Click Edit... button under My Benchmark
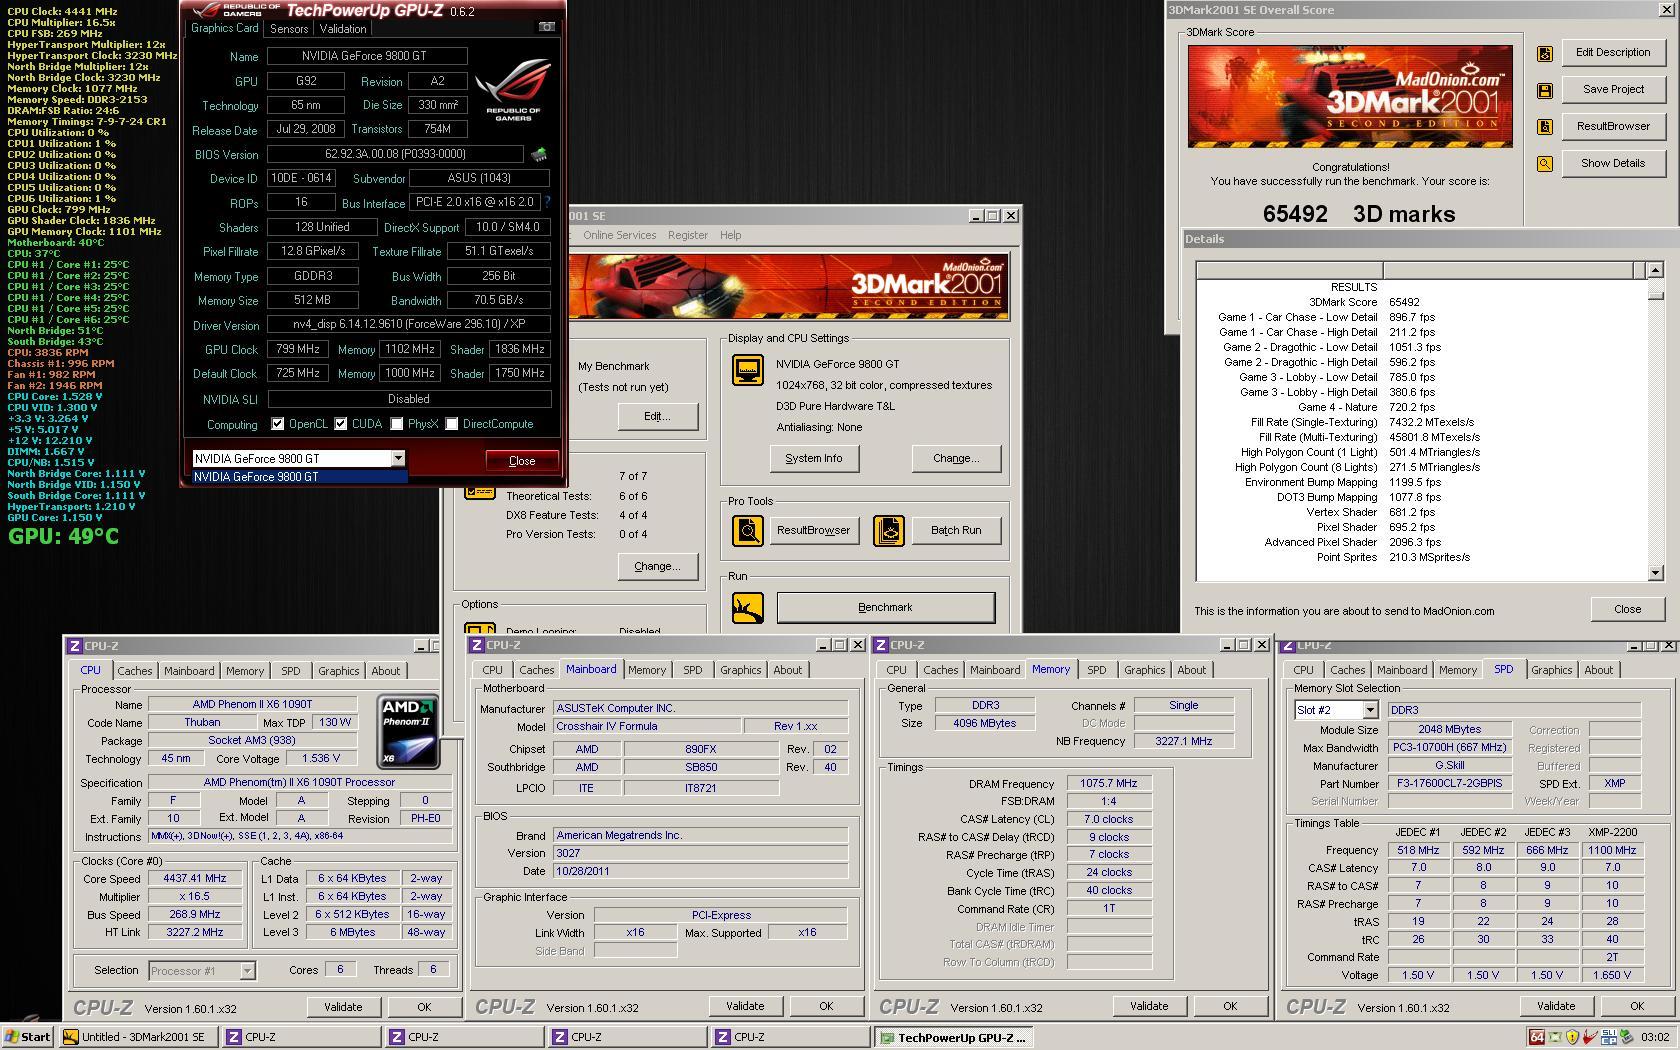The height and width of the screenshot is (1050, 1680). coord(657,417)
